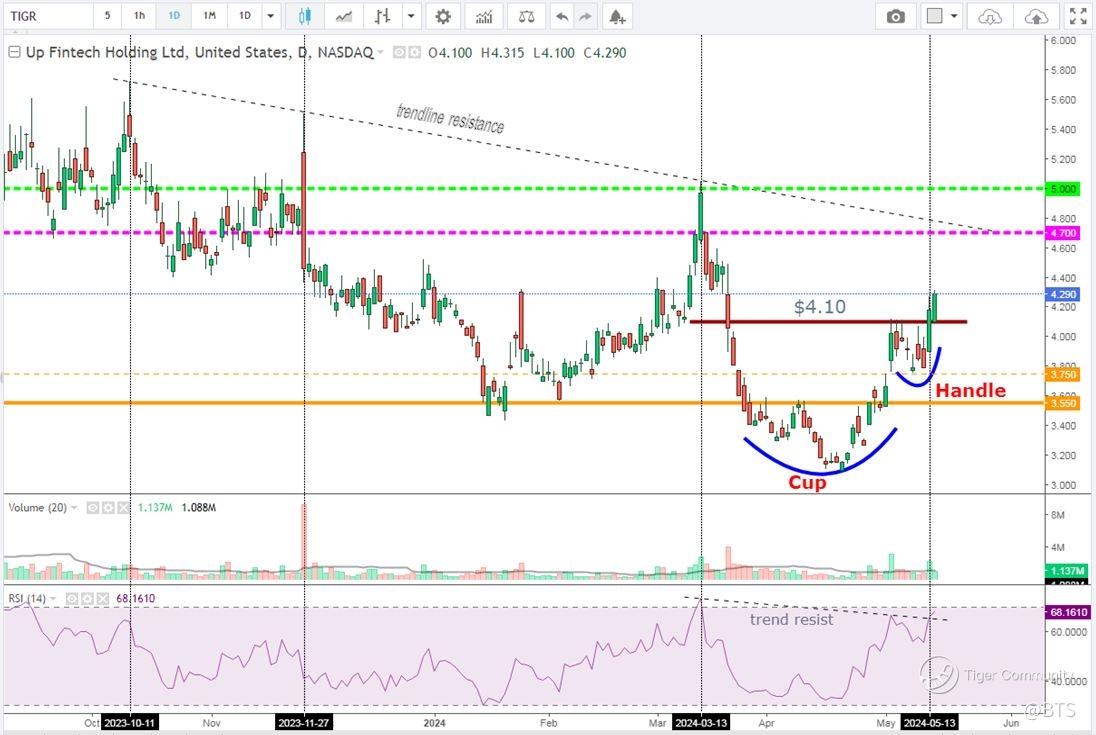The image size is (1096, 735).
Task: Click the 2023-11-27 date marker
Action: 304,722
